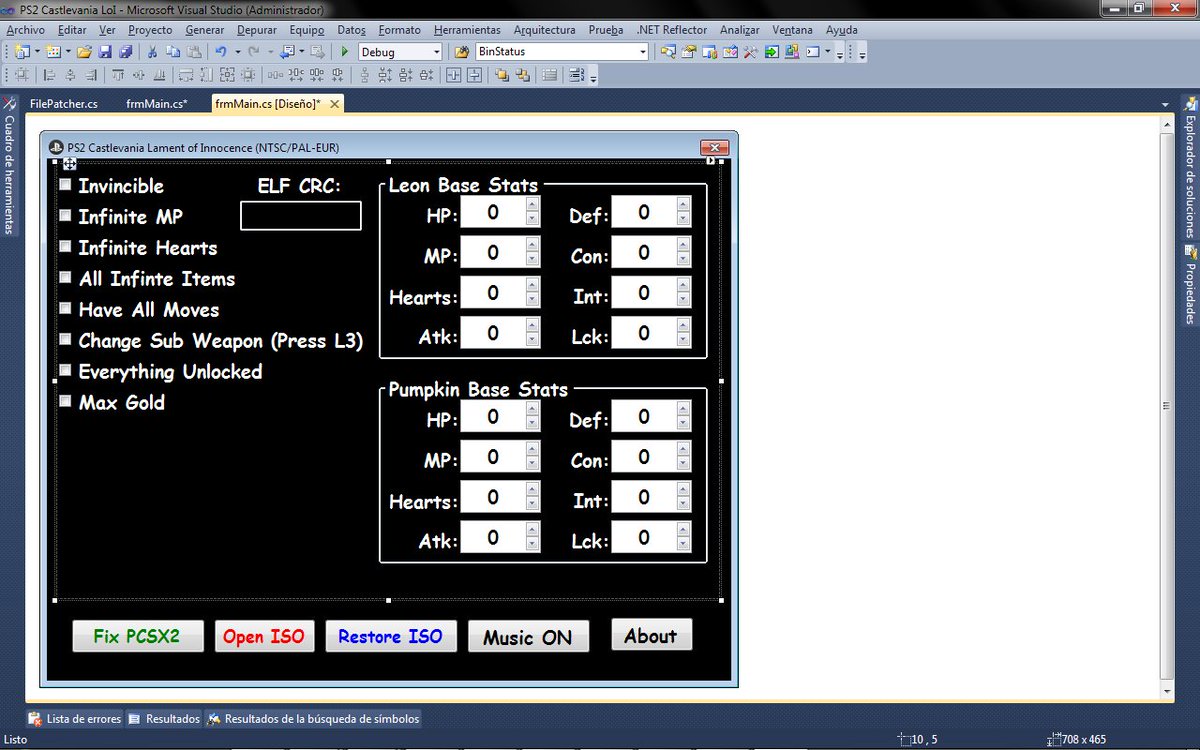The width and height of the screenshot is (1200, 750).
Task: Open the Archivo menu
Action: pos(26,30)
